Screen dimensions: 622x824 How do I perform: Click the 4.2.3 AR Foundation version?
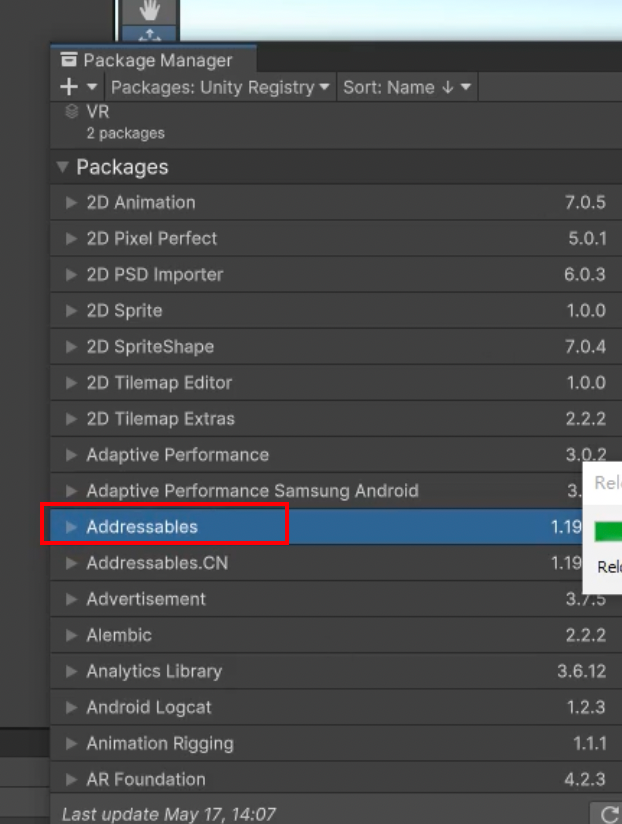pos(585,779)
